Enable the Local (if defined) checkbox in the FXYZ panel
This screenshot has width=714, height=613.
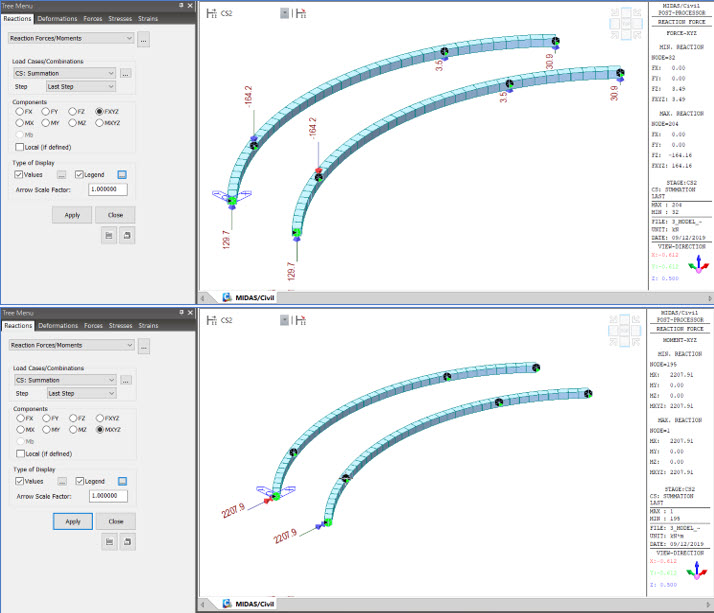click(19, 146)
